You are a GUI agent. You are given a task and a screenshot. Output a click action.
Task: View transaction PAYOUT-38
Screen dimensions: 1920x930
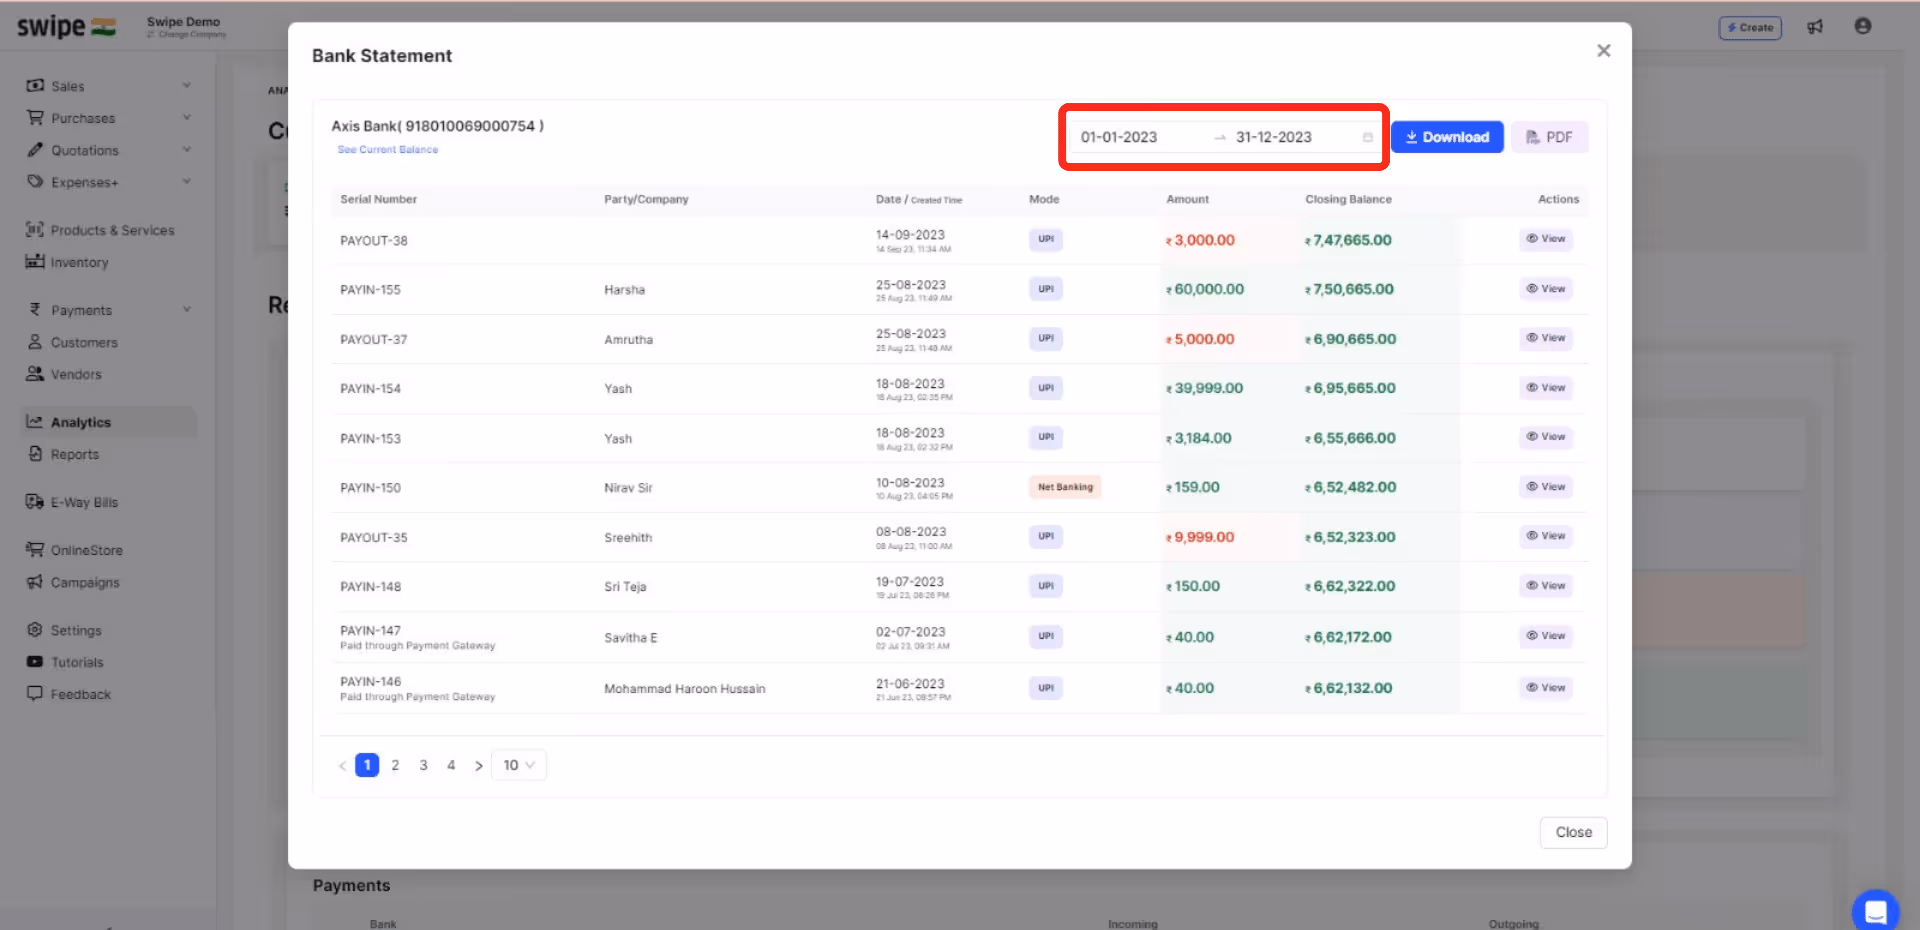(x=1546, y=239)
